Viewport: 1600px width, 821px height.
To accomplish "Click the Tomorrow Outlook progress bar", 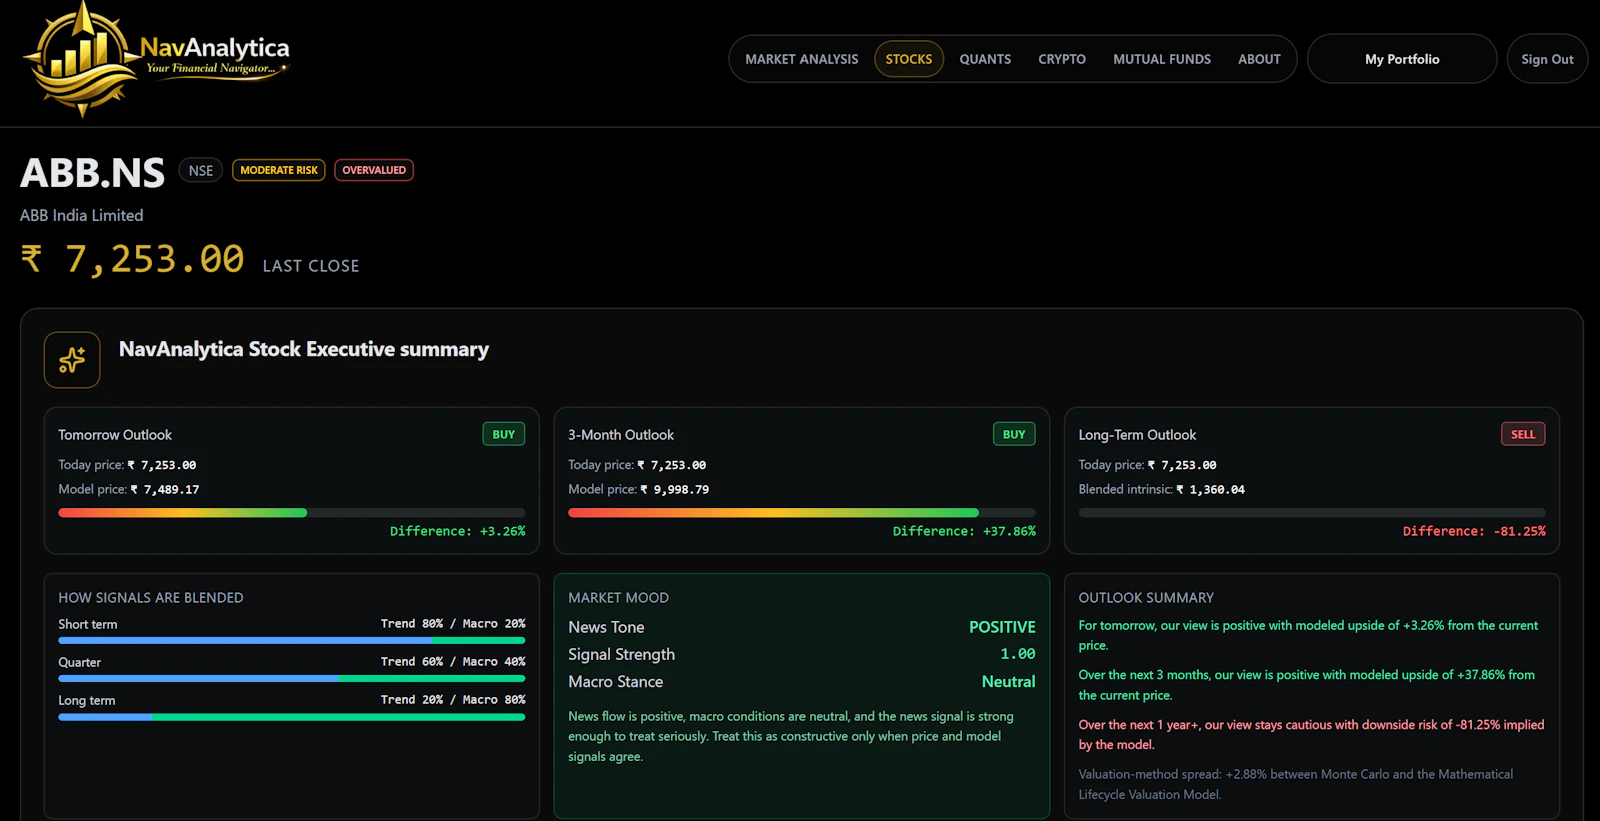I will click(x=291, y=513).
